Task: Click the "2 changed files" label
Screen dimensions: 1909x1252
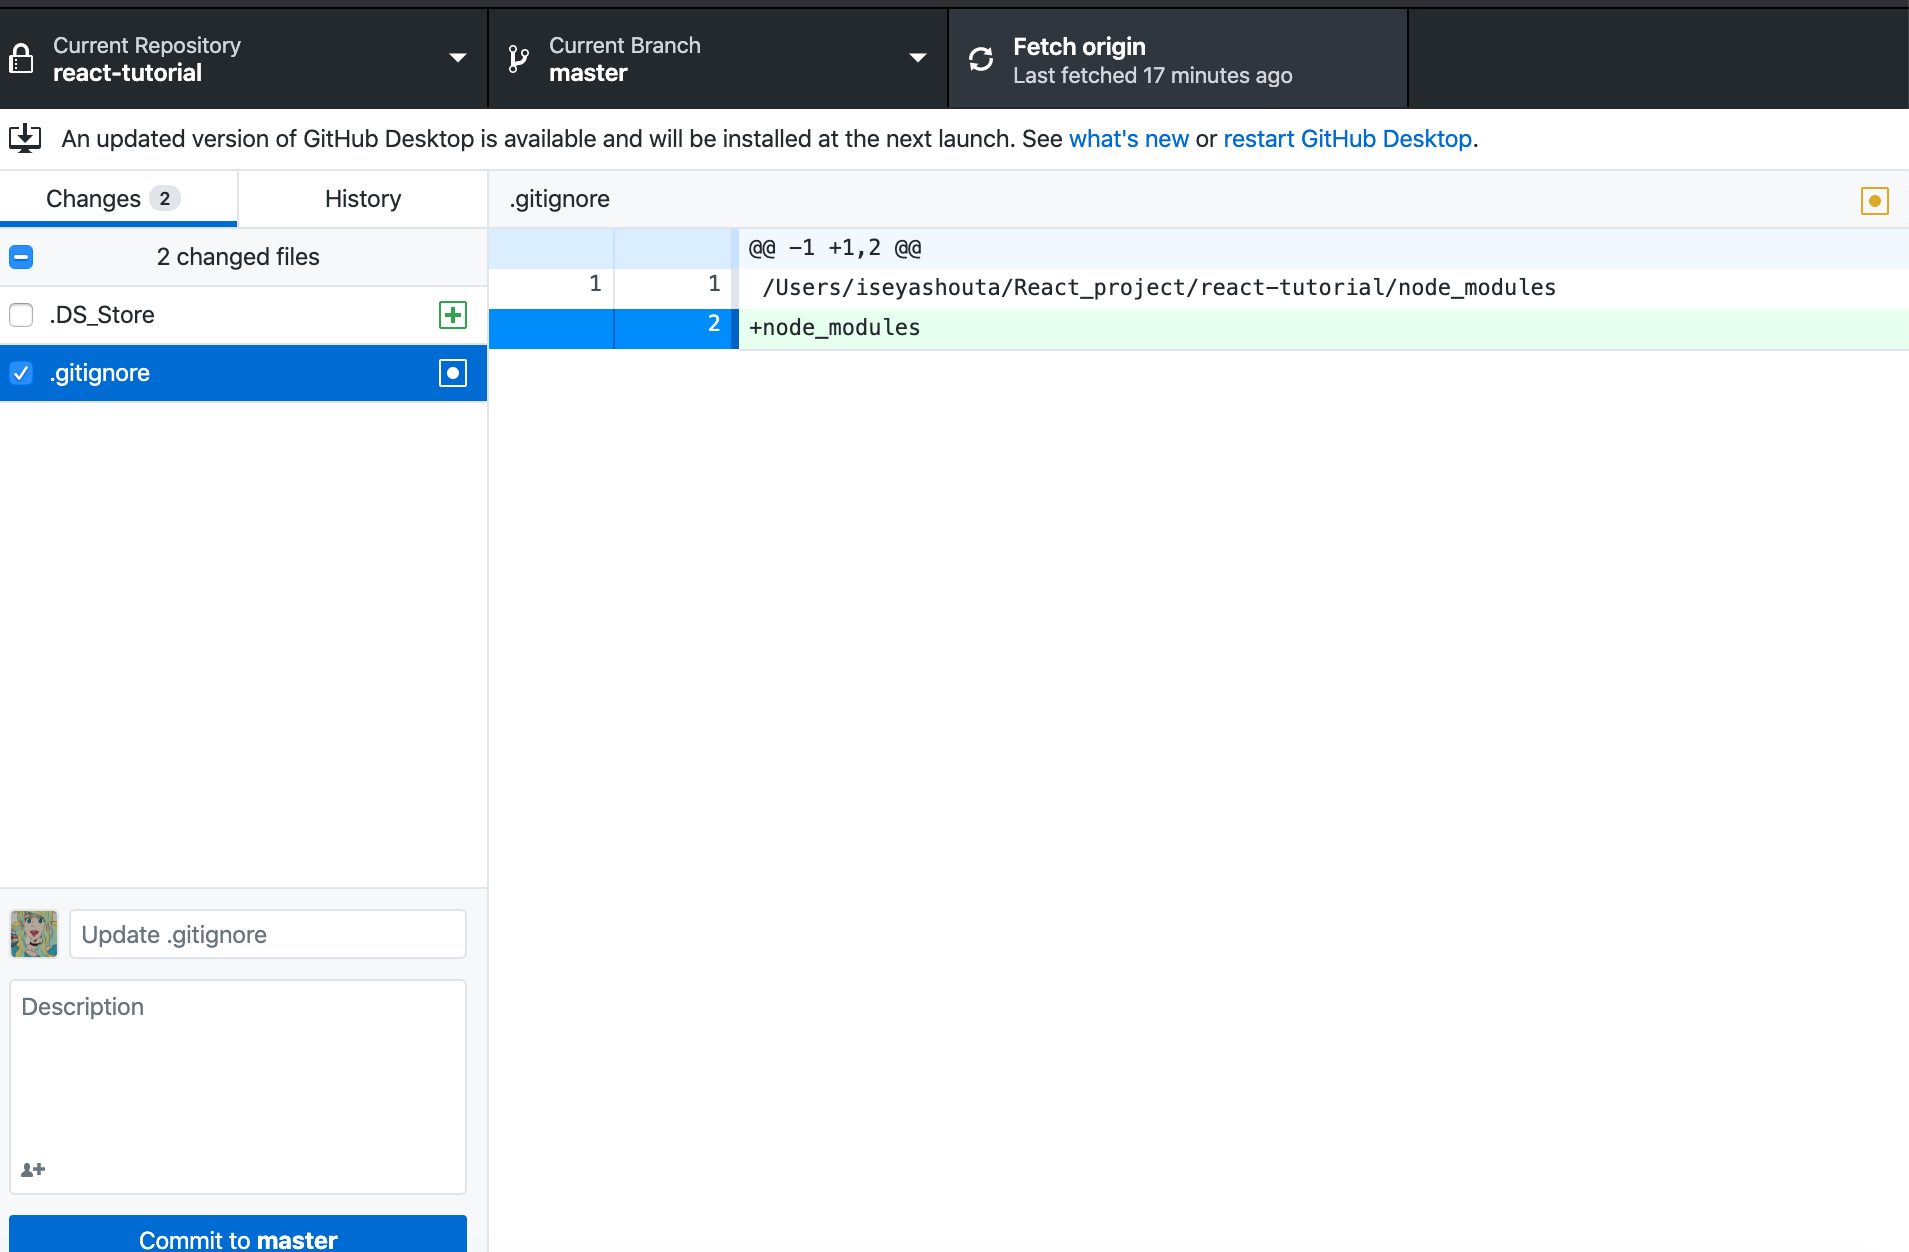Action: click(x=238, y=257)
